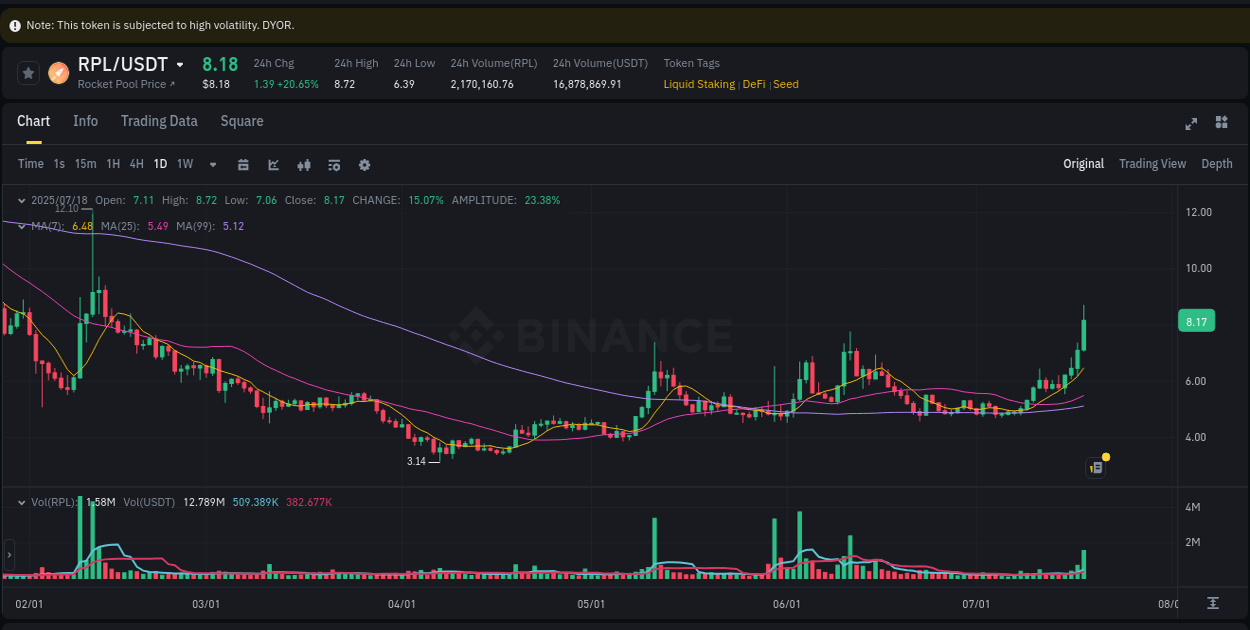Click the order book icon near chart bottom right
1250x630 pixels.
(1095, 467)
